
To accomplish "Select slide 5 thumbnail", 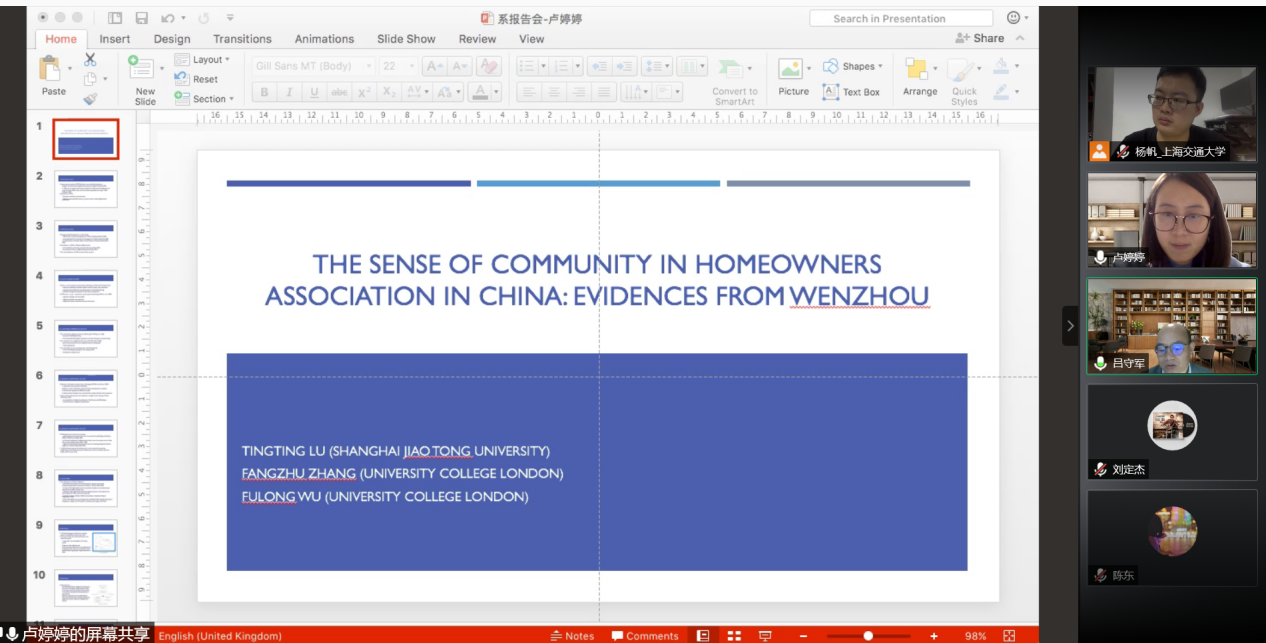I will pyautogui.click(x=85, y=338).
